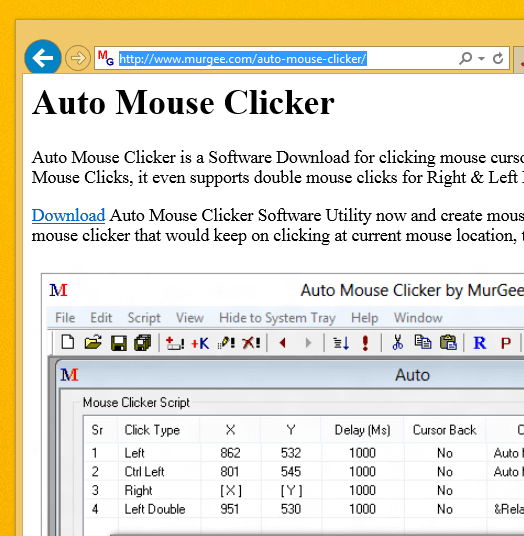The image size is (524, 536).
Task: Click the [Y] placeholder cell in row 3
Action: pyautogui.click(x=291, y=491)
